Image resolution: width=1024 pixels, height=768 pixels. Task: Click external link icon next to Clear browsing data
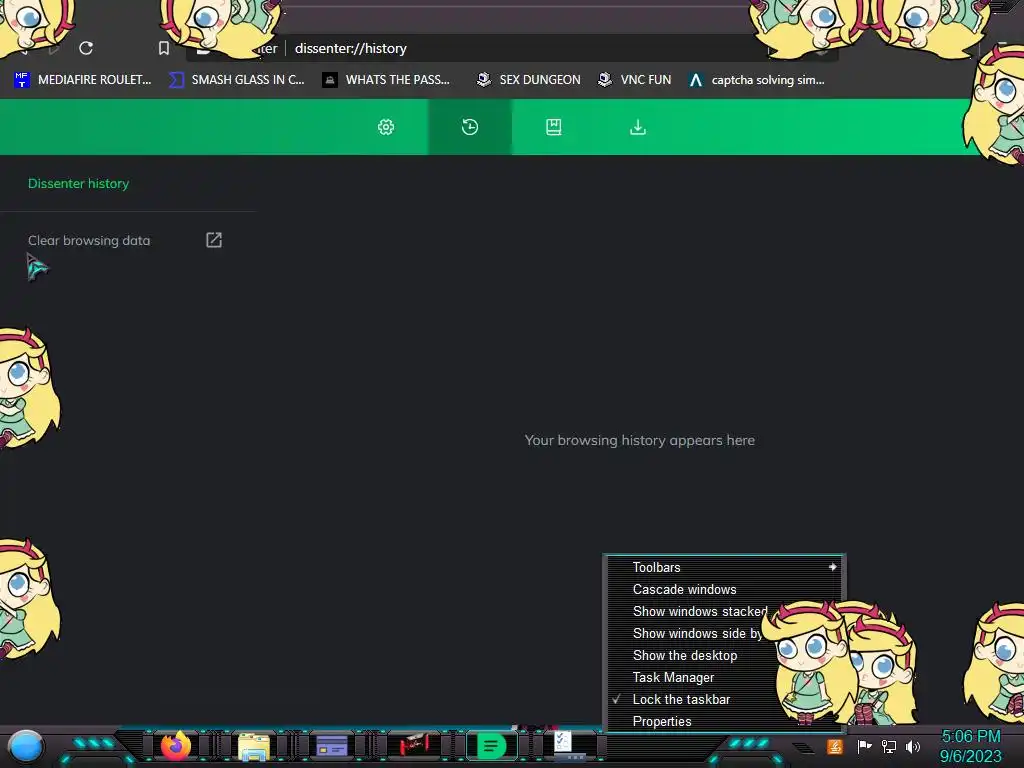tap(214, 240)
